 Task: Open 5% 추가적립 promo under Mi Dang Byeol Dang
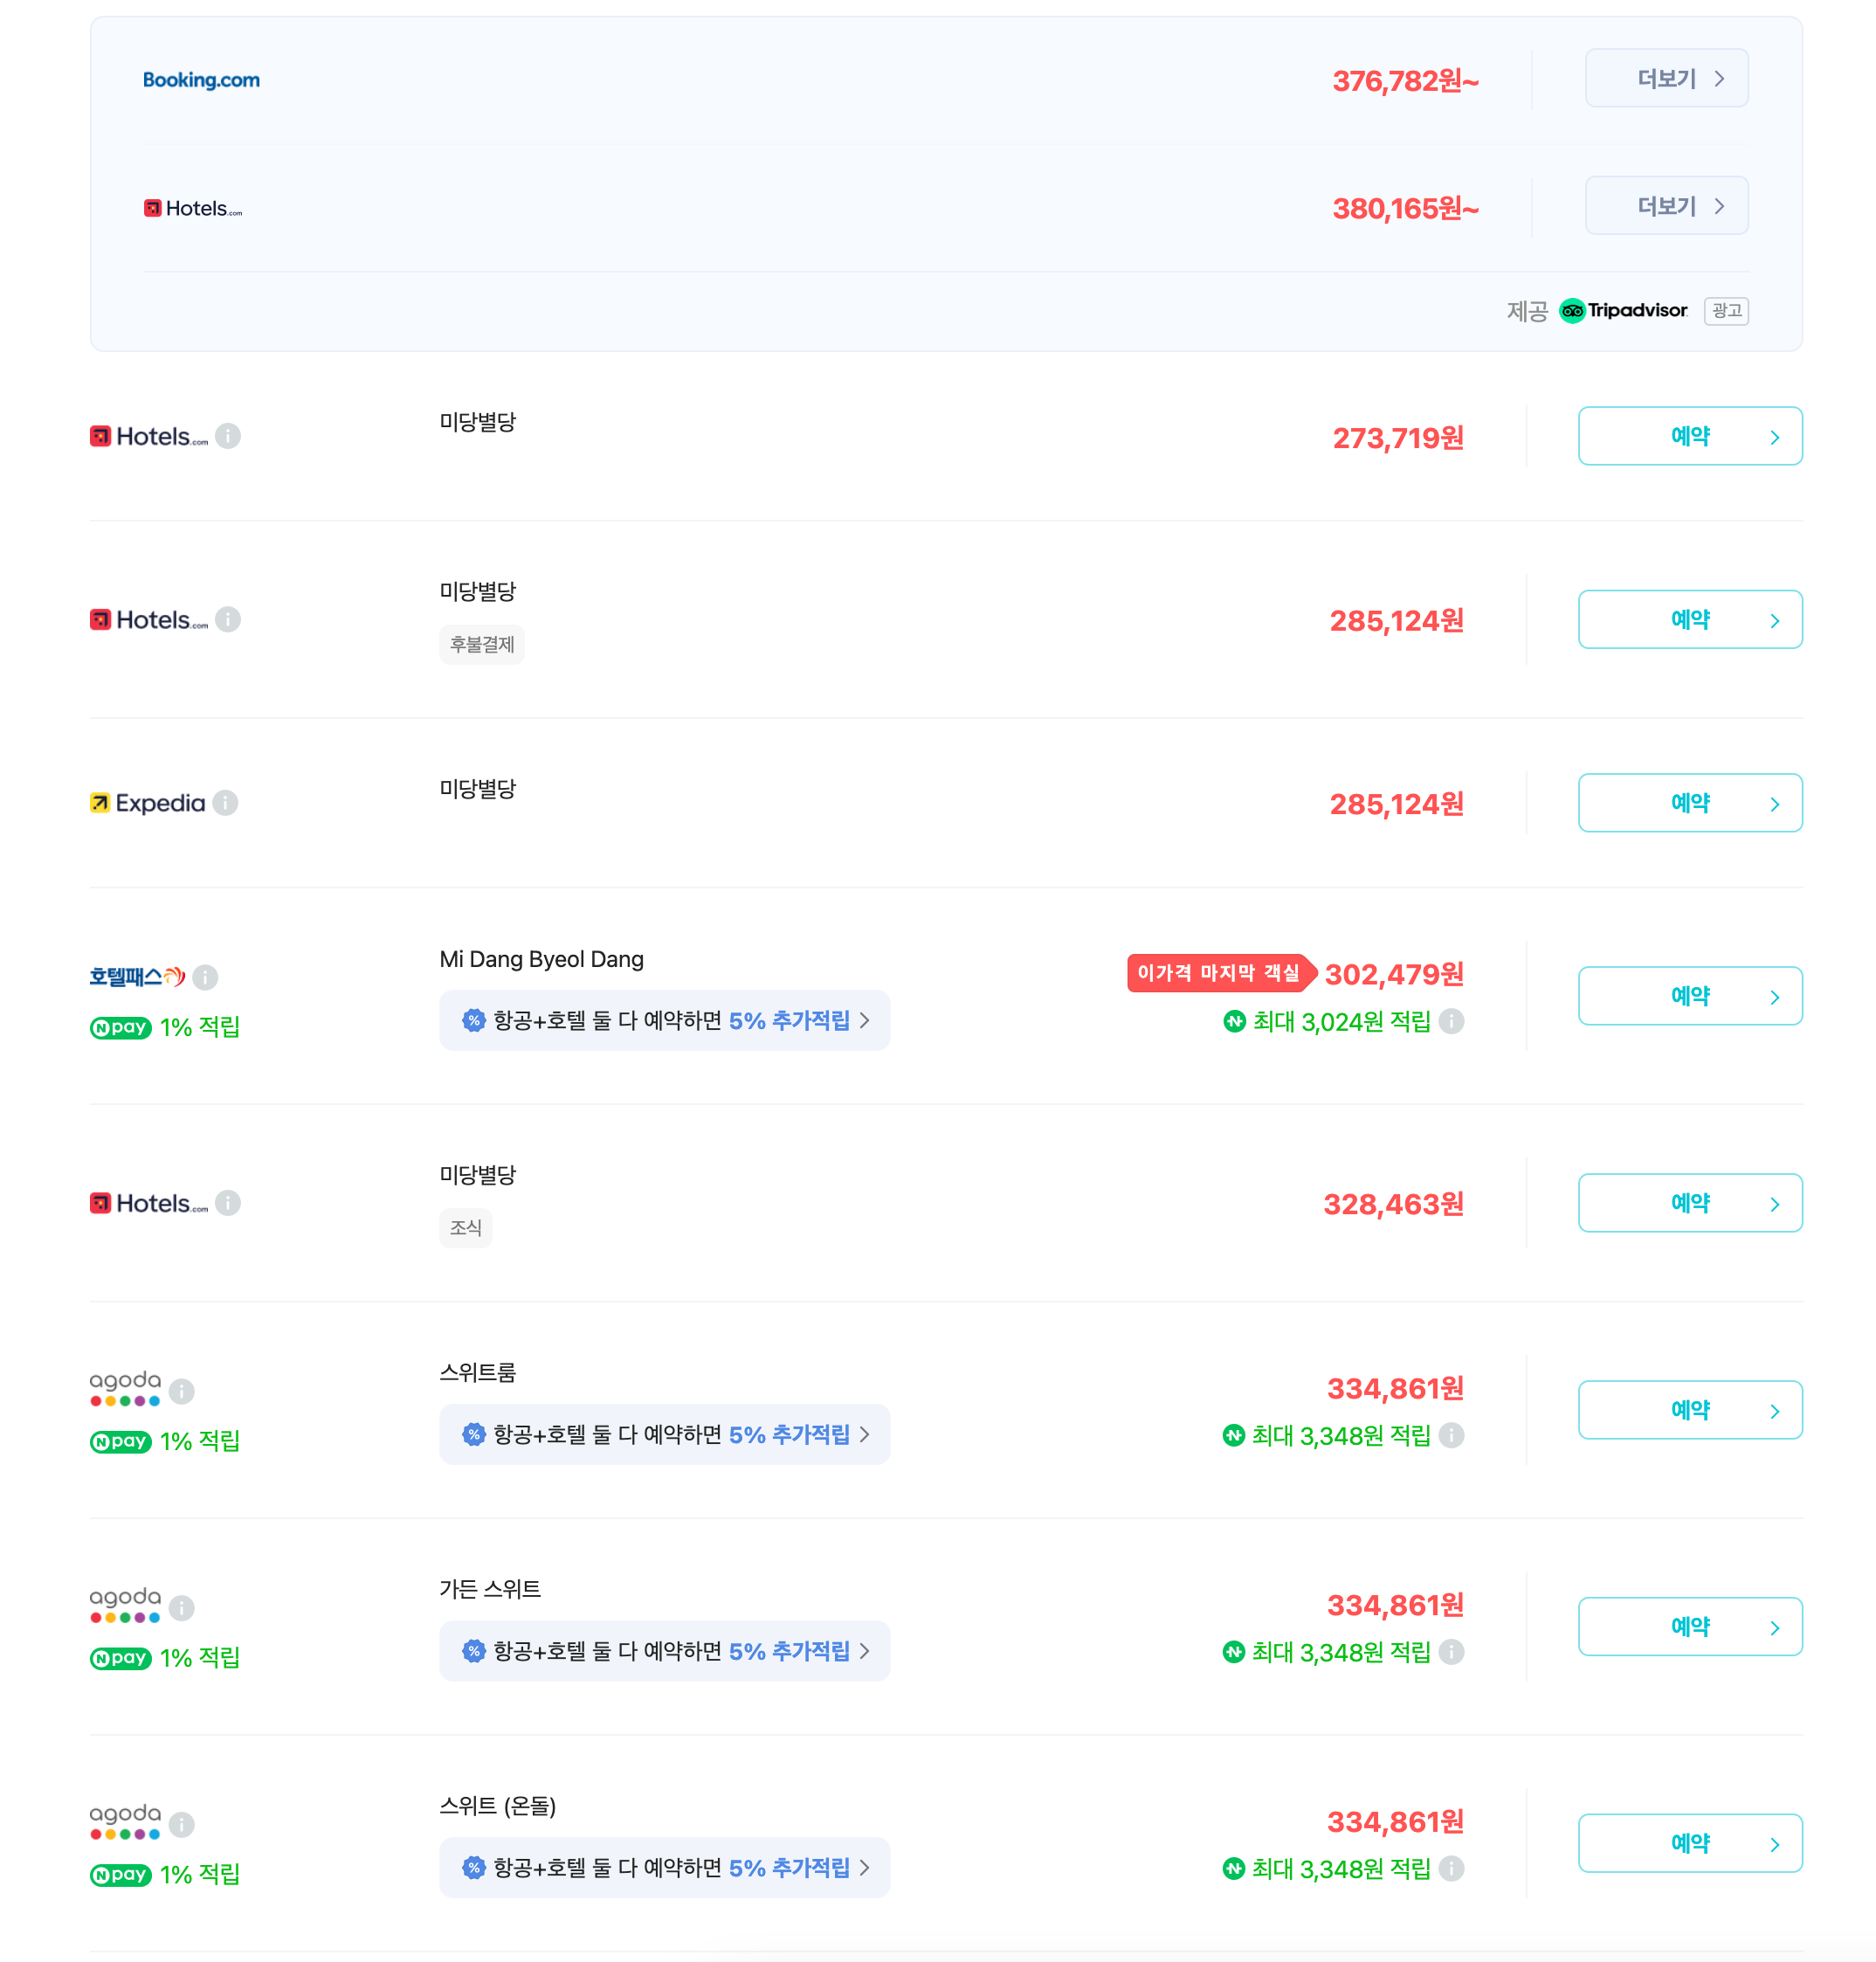(664, 1020)
